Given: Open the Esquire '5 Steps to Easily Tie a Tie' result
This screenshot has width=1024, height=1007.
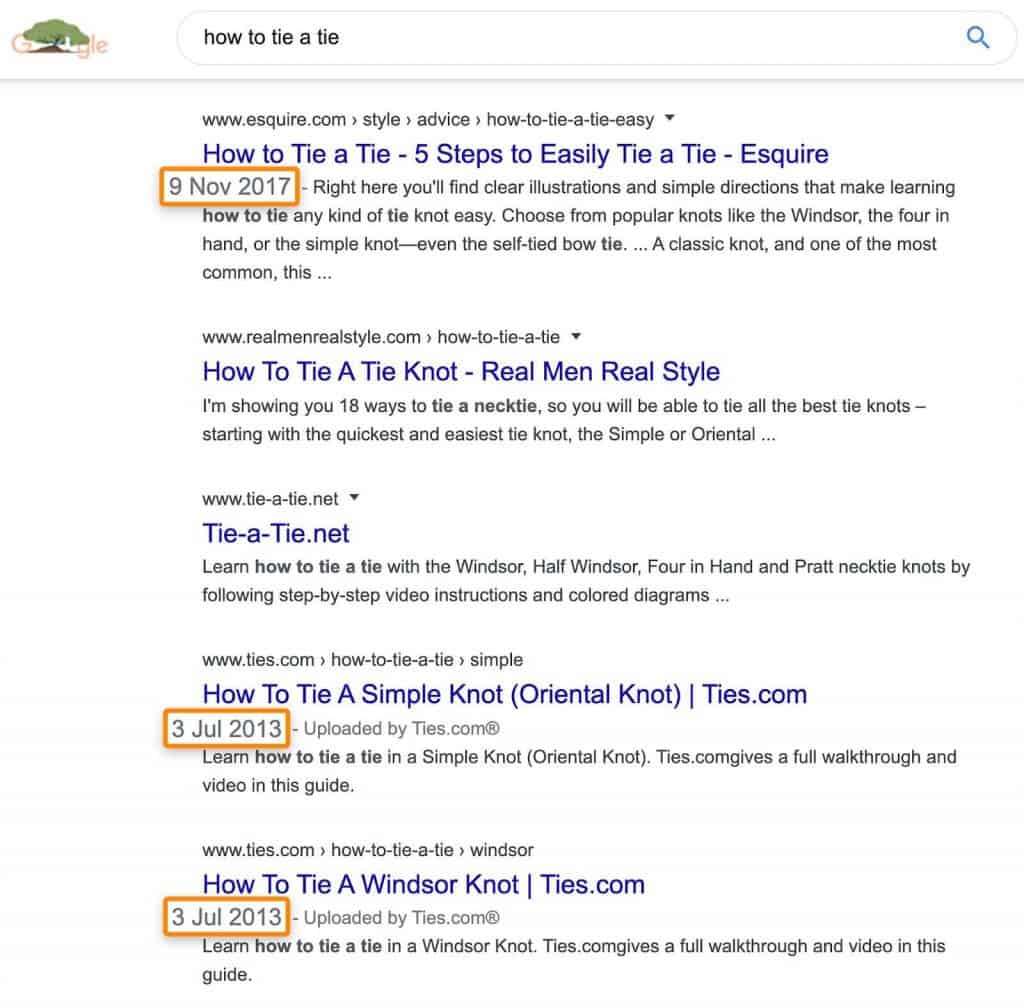Looking at the screenshot, I should click(x=515, y=154).
